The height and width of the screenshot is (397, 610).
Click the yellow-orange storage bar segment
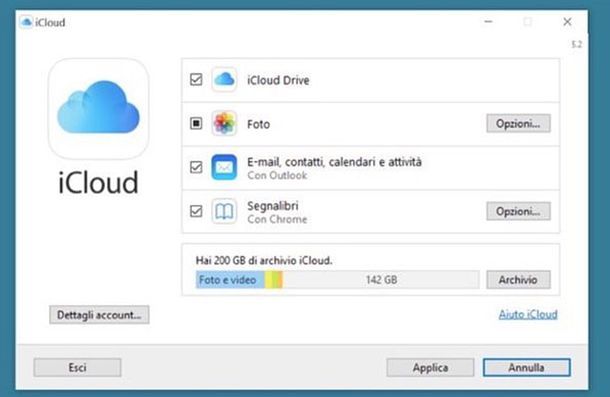[274, 279]
